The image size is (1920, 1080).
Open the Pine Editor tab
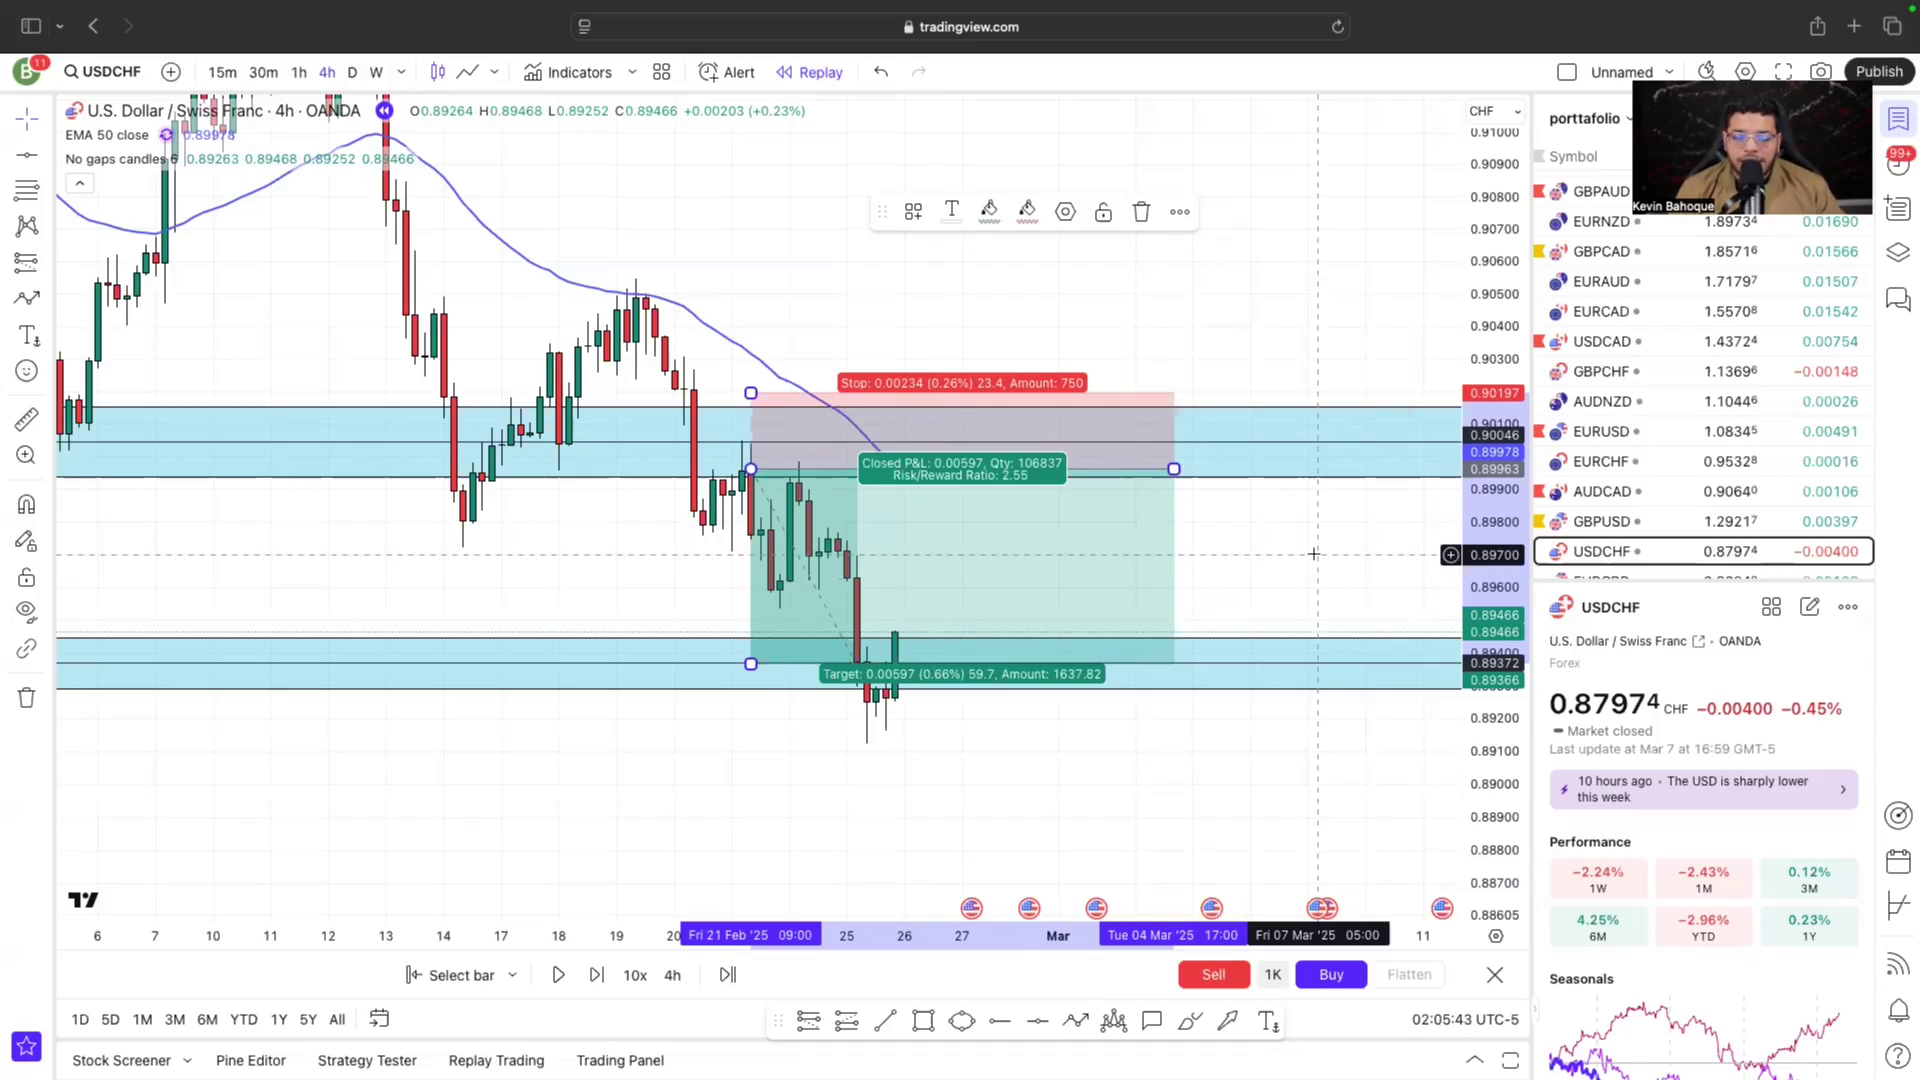tap(251, 1061)
